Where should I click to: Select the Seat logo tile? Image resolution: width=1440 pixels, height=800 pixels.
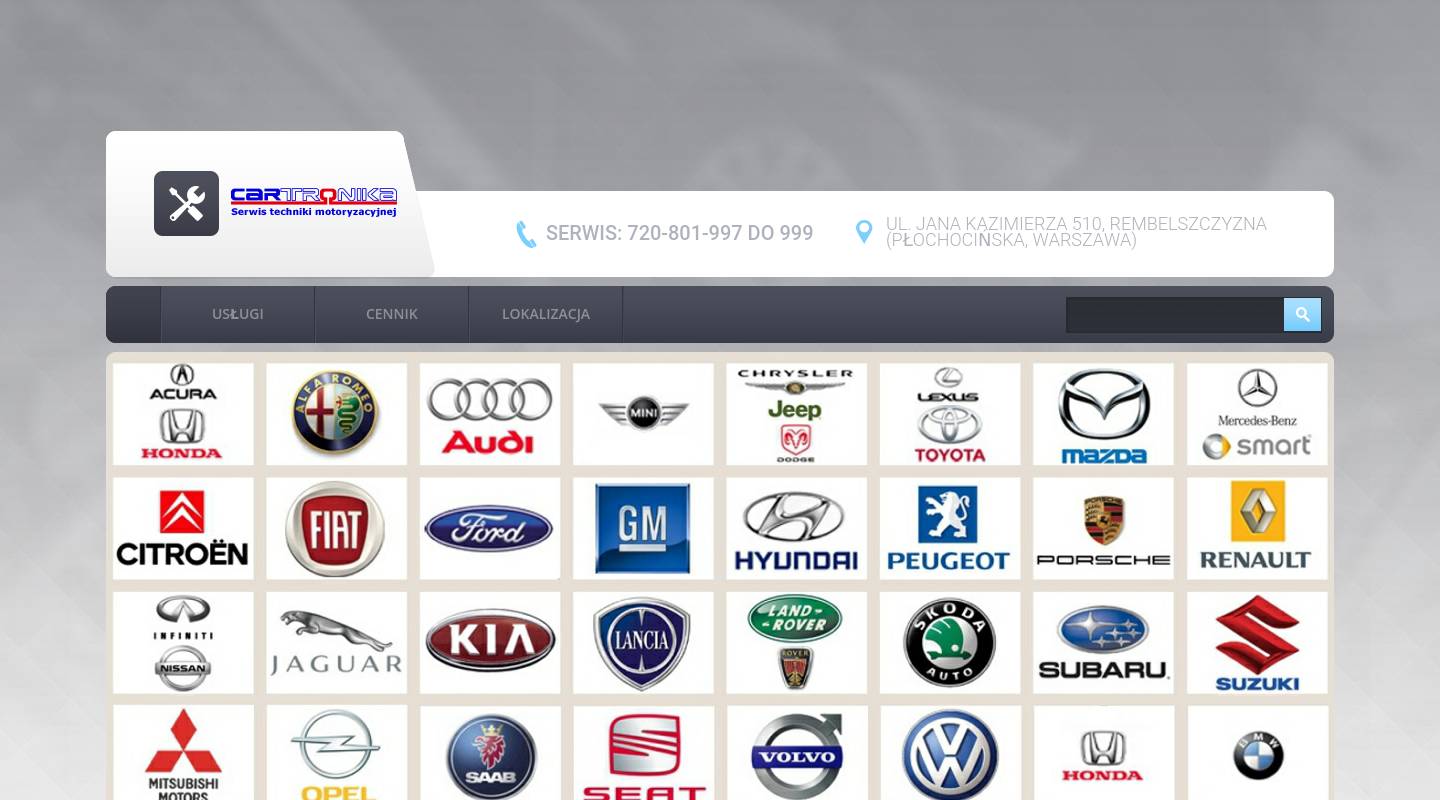coord(643,753)
